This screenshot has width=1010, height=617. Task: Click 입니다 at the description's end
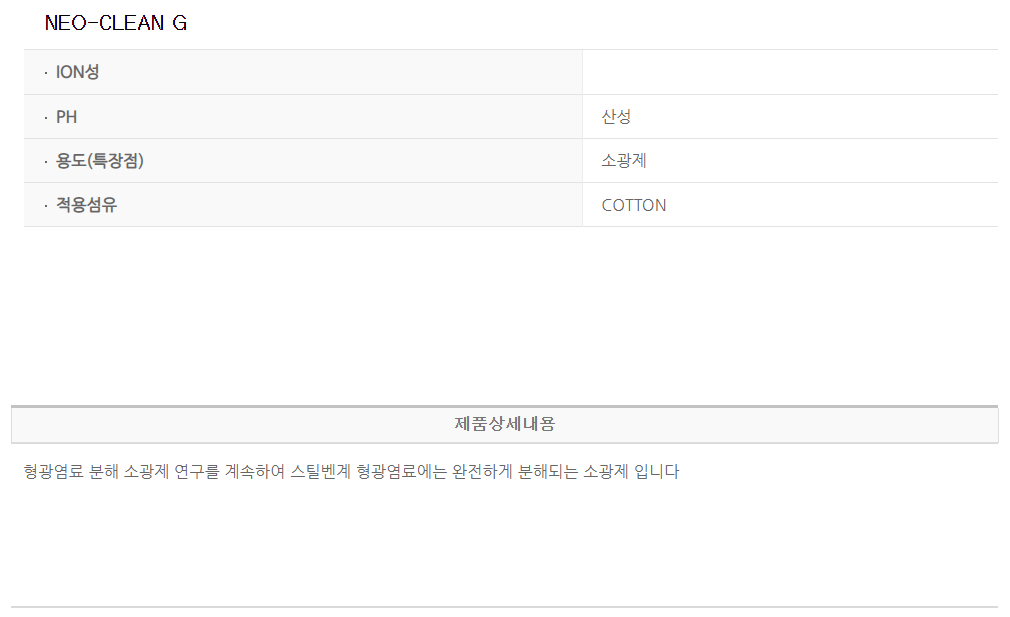click(x=657, y=472)
